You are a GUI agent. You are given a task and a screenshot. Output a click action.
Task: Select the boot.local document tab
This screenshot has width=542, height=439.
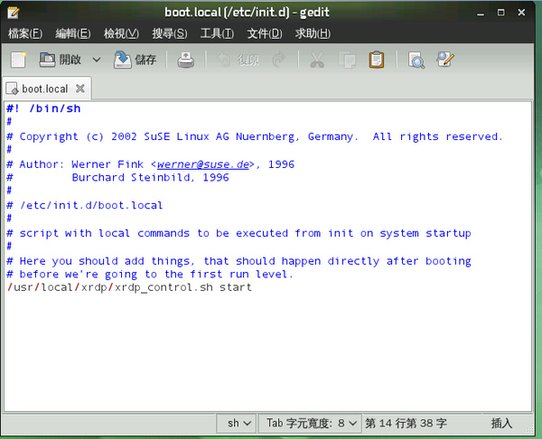(44, 89)
